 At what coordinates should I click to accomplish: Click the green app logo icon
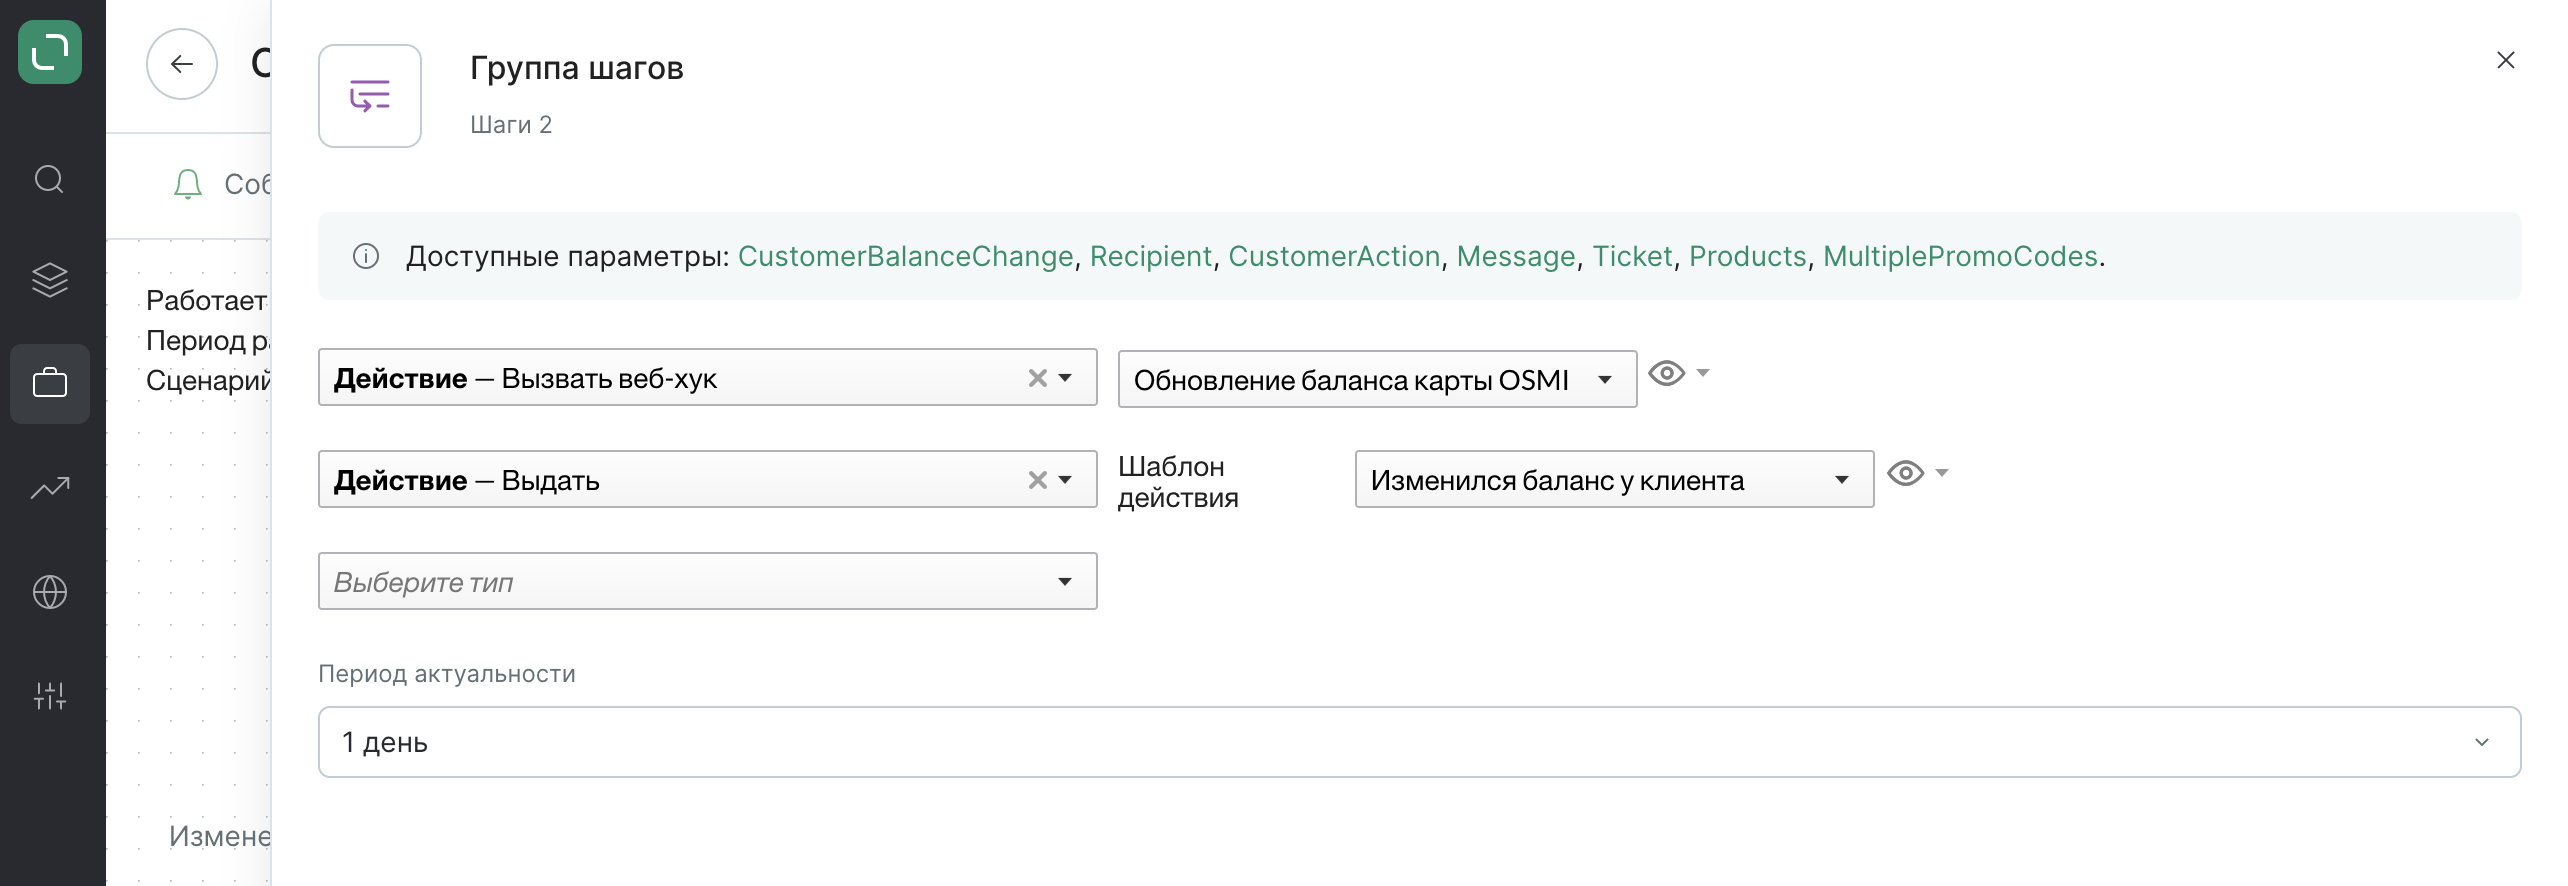pyautogui.click(x=50, y=52)
